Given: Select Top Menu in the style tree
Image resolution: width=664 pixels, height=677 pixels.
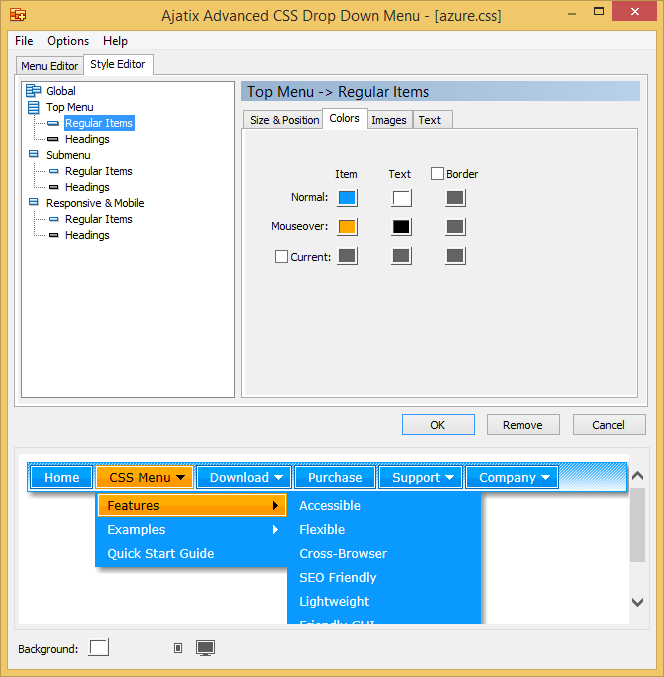Looking at the screenshot, I should (x=70, y=107).
